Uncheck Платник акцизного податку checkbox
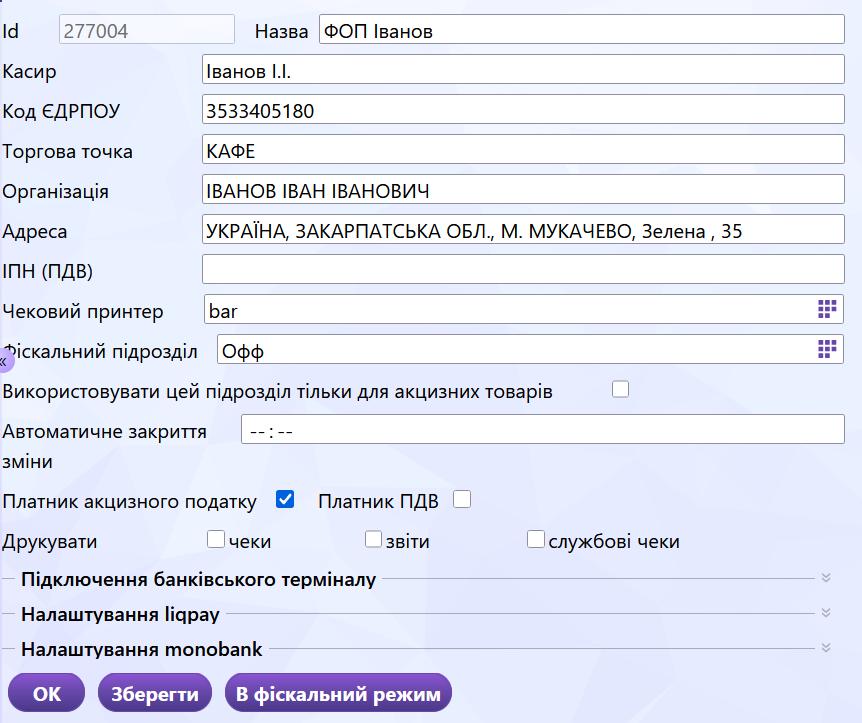862x723 pixels. point(285,499)
